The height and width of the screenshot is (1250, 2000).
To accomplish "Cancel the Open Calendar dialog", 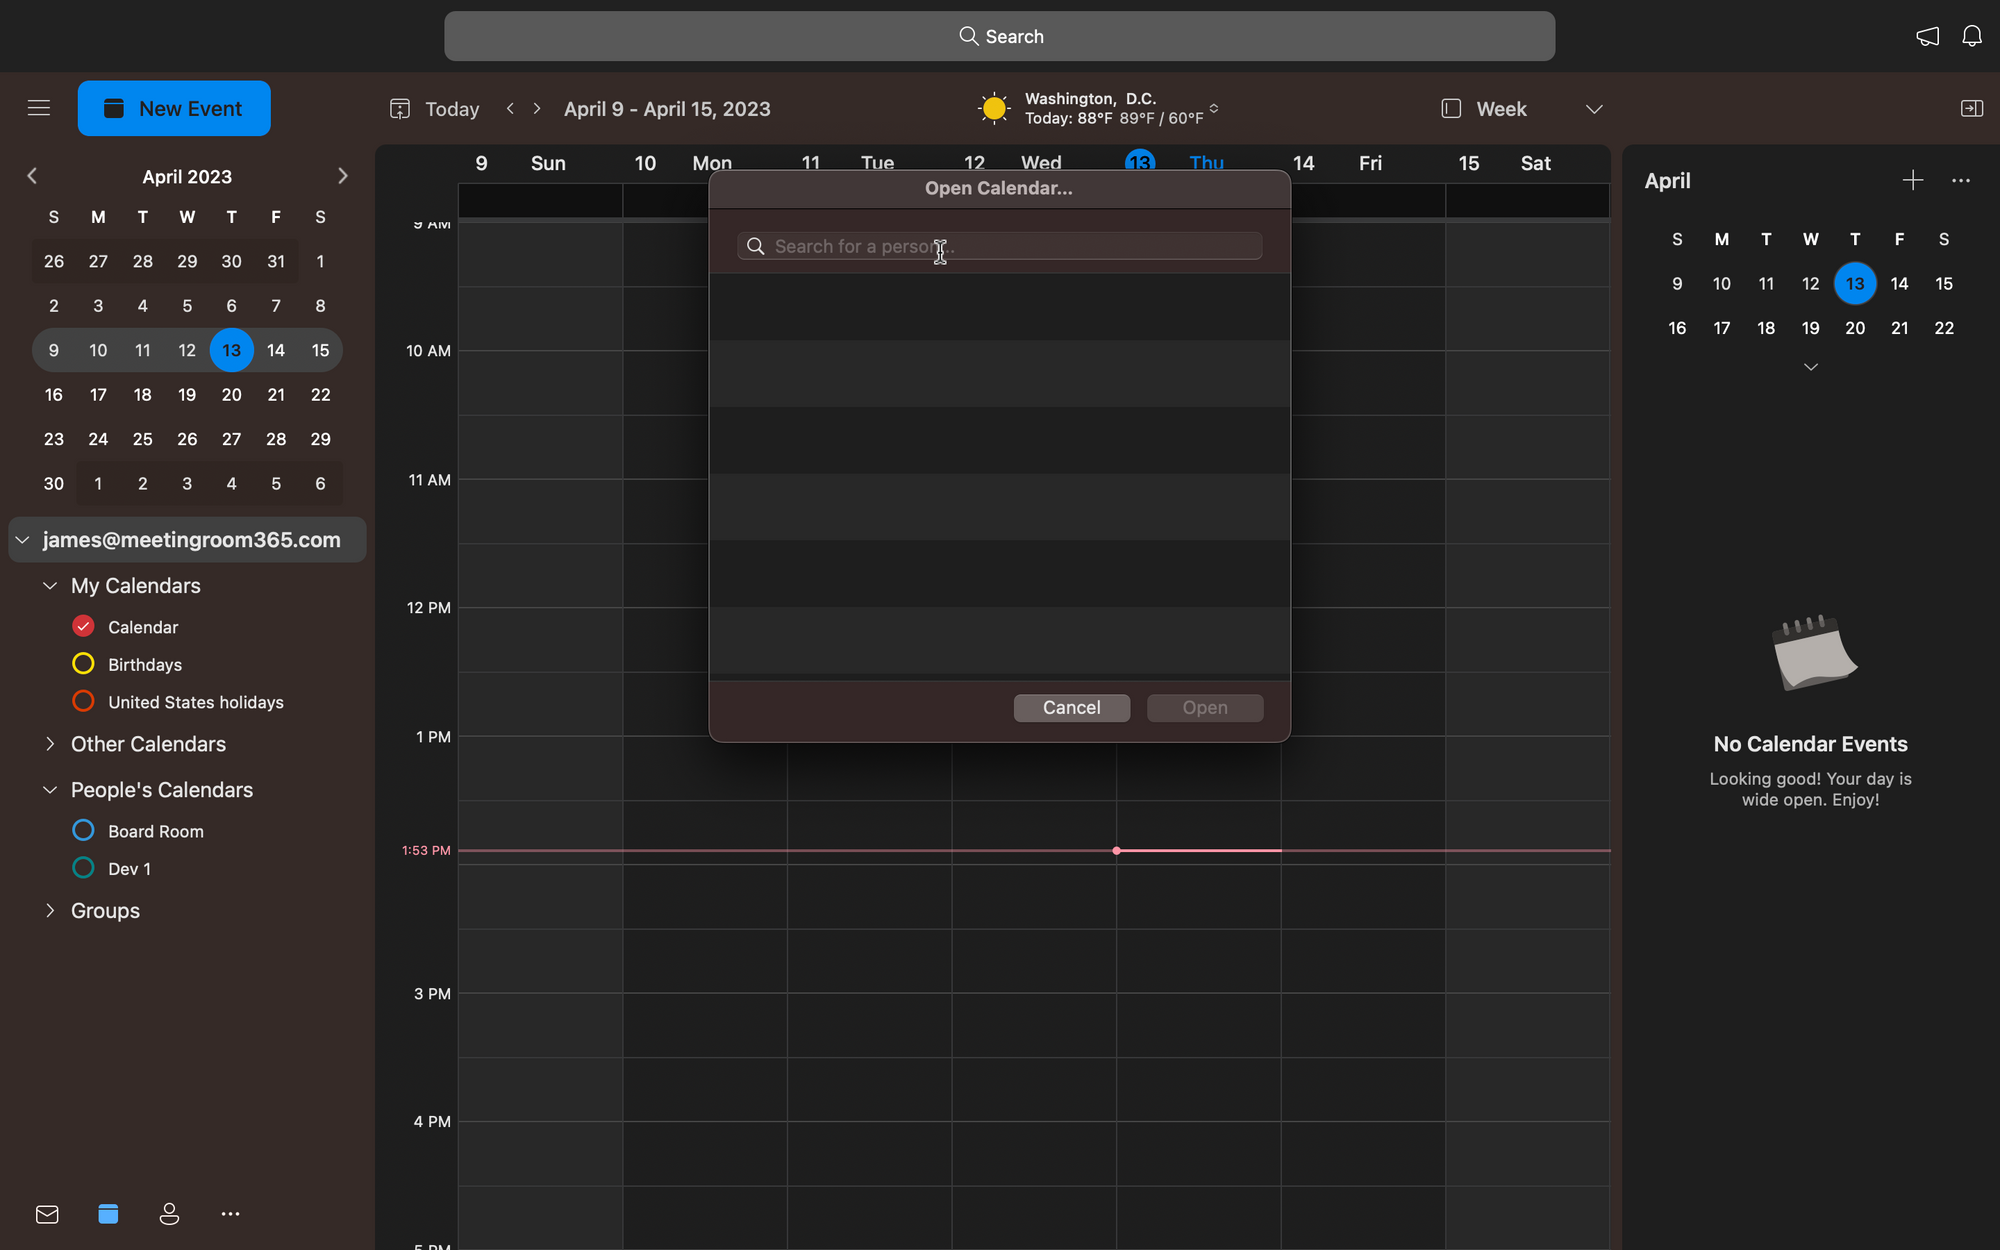I will 1072,707.
